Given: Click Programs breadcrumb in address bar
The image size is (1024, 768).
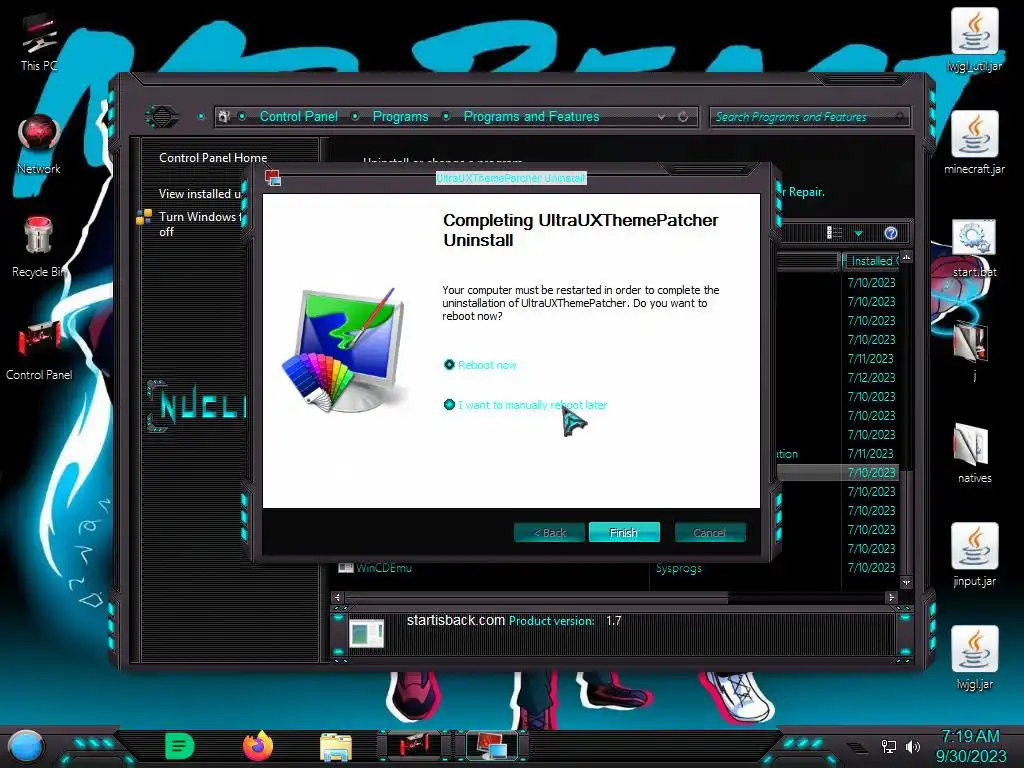Looking at the screenshot, I should click(400, 117).
